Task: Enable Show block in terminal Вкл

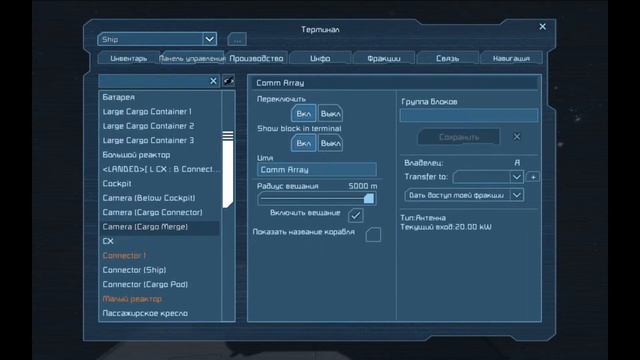Action: click(x=303, y=143)
